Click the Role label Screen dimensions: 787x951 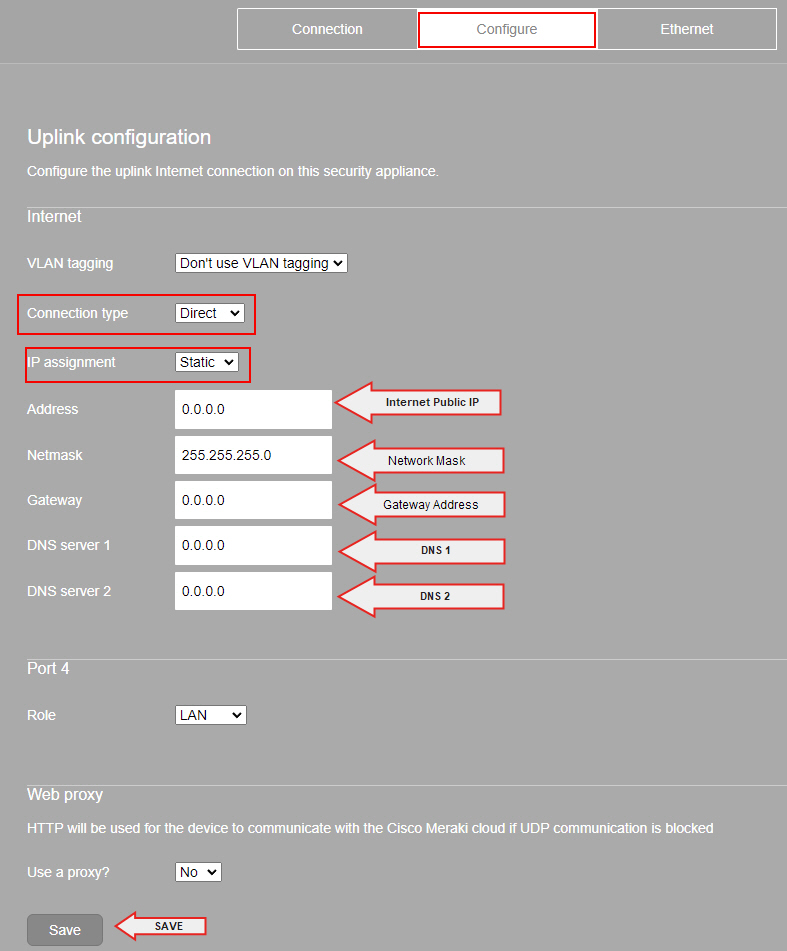coord(41,715)
